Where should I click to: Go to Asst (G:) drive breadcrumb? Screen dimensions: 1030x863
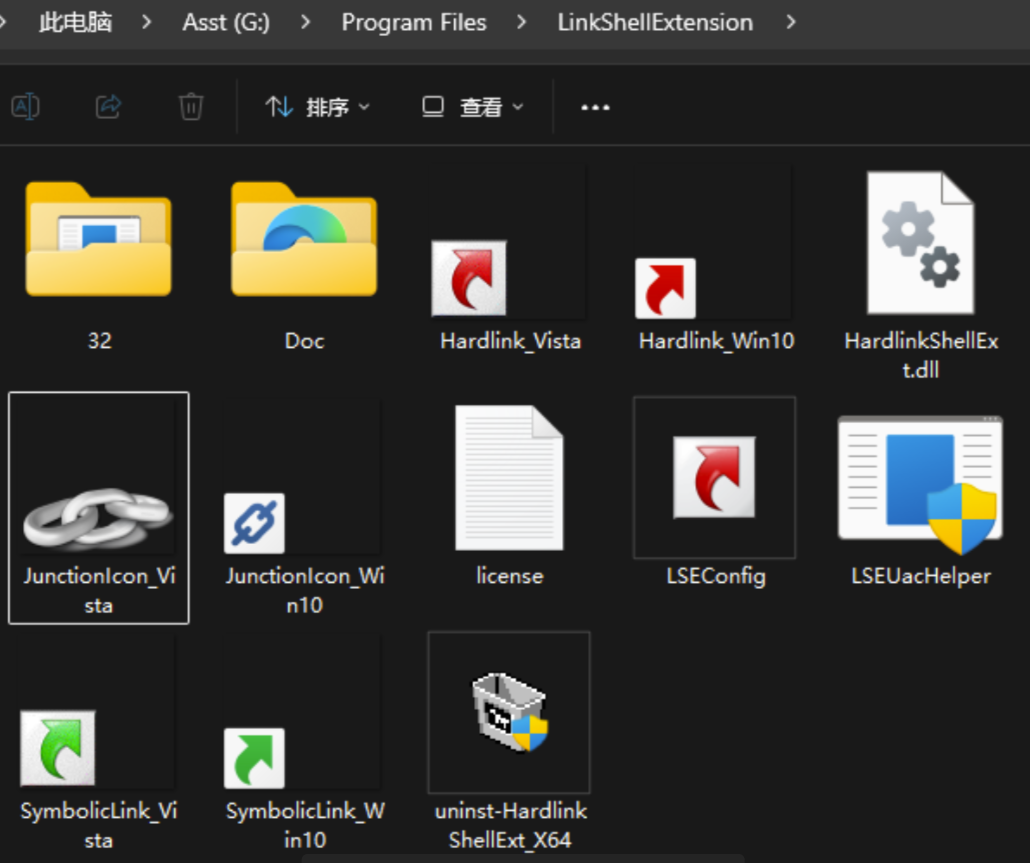226,22
